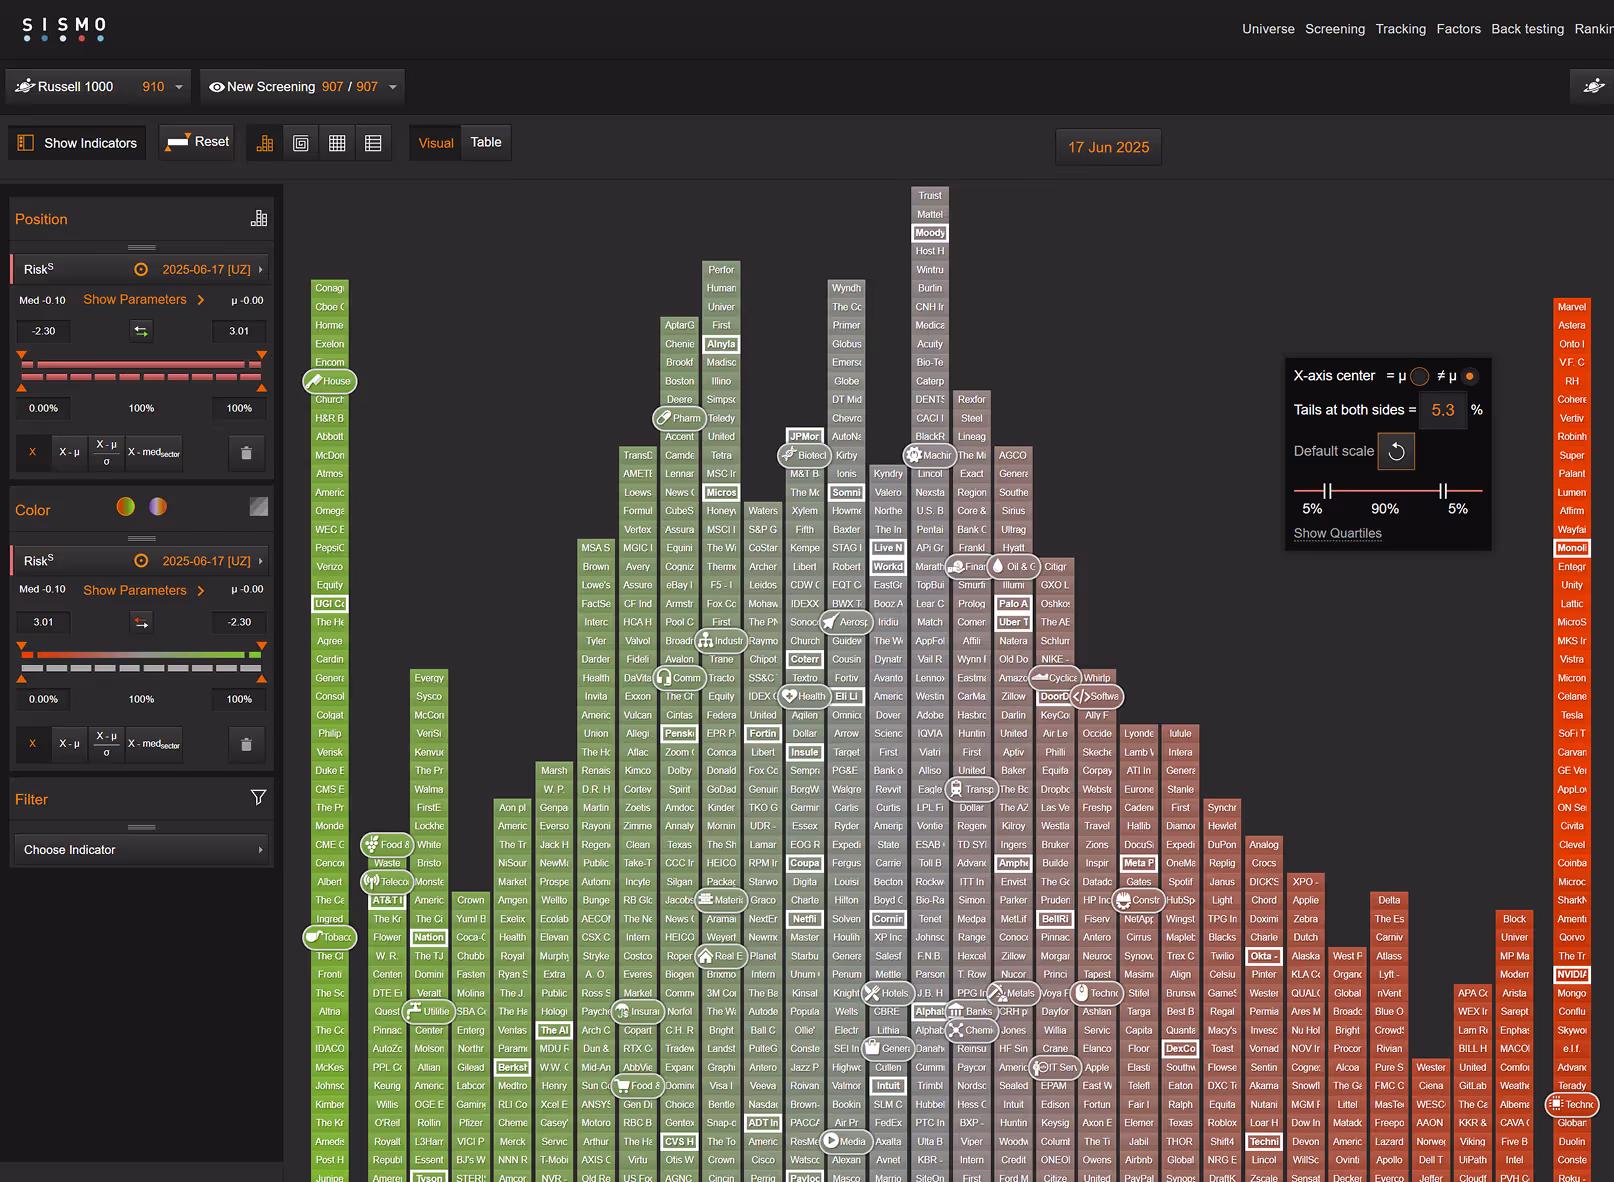1614x1182 pixels.
Task: Click the Reset button
Action: point(199,142)
